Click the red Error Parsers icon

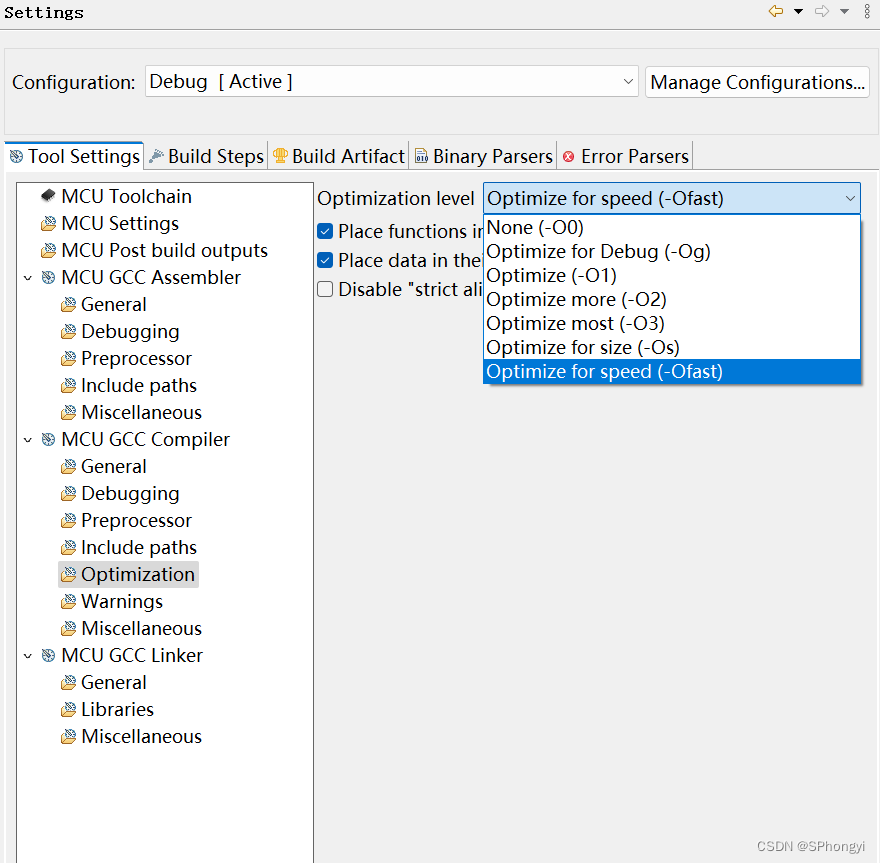click(570, 156)
